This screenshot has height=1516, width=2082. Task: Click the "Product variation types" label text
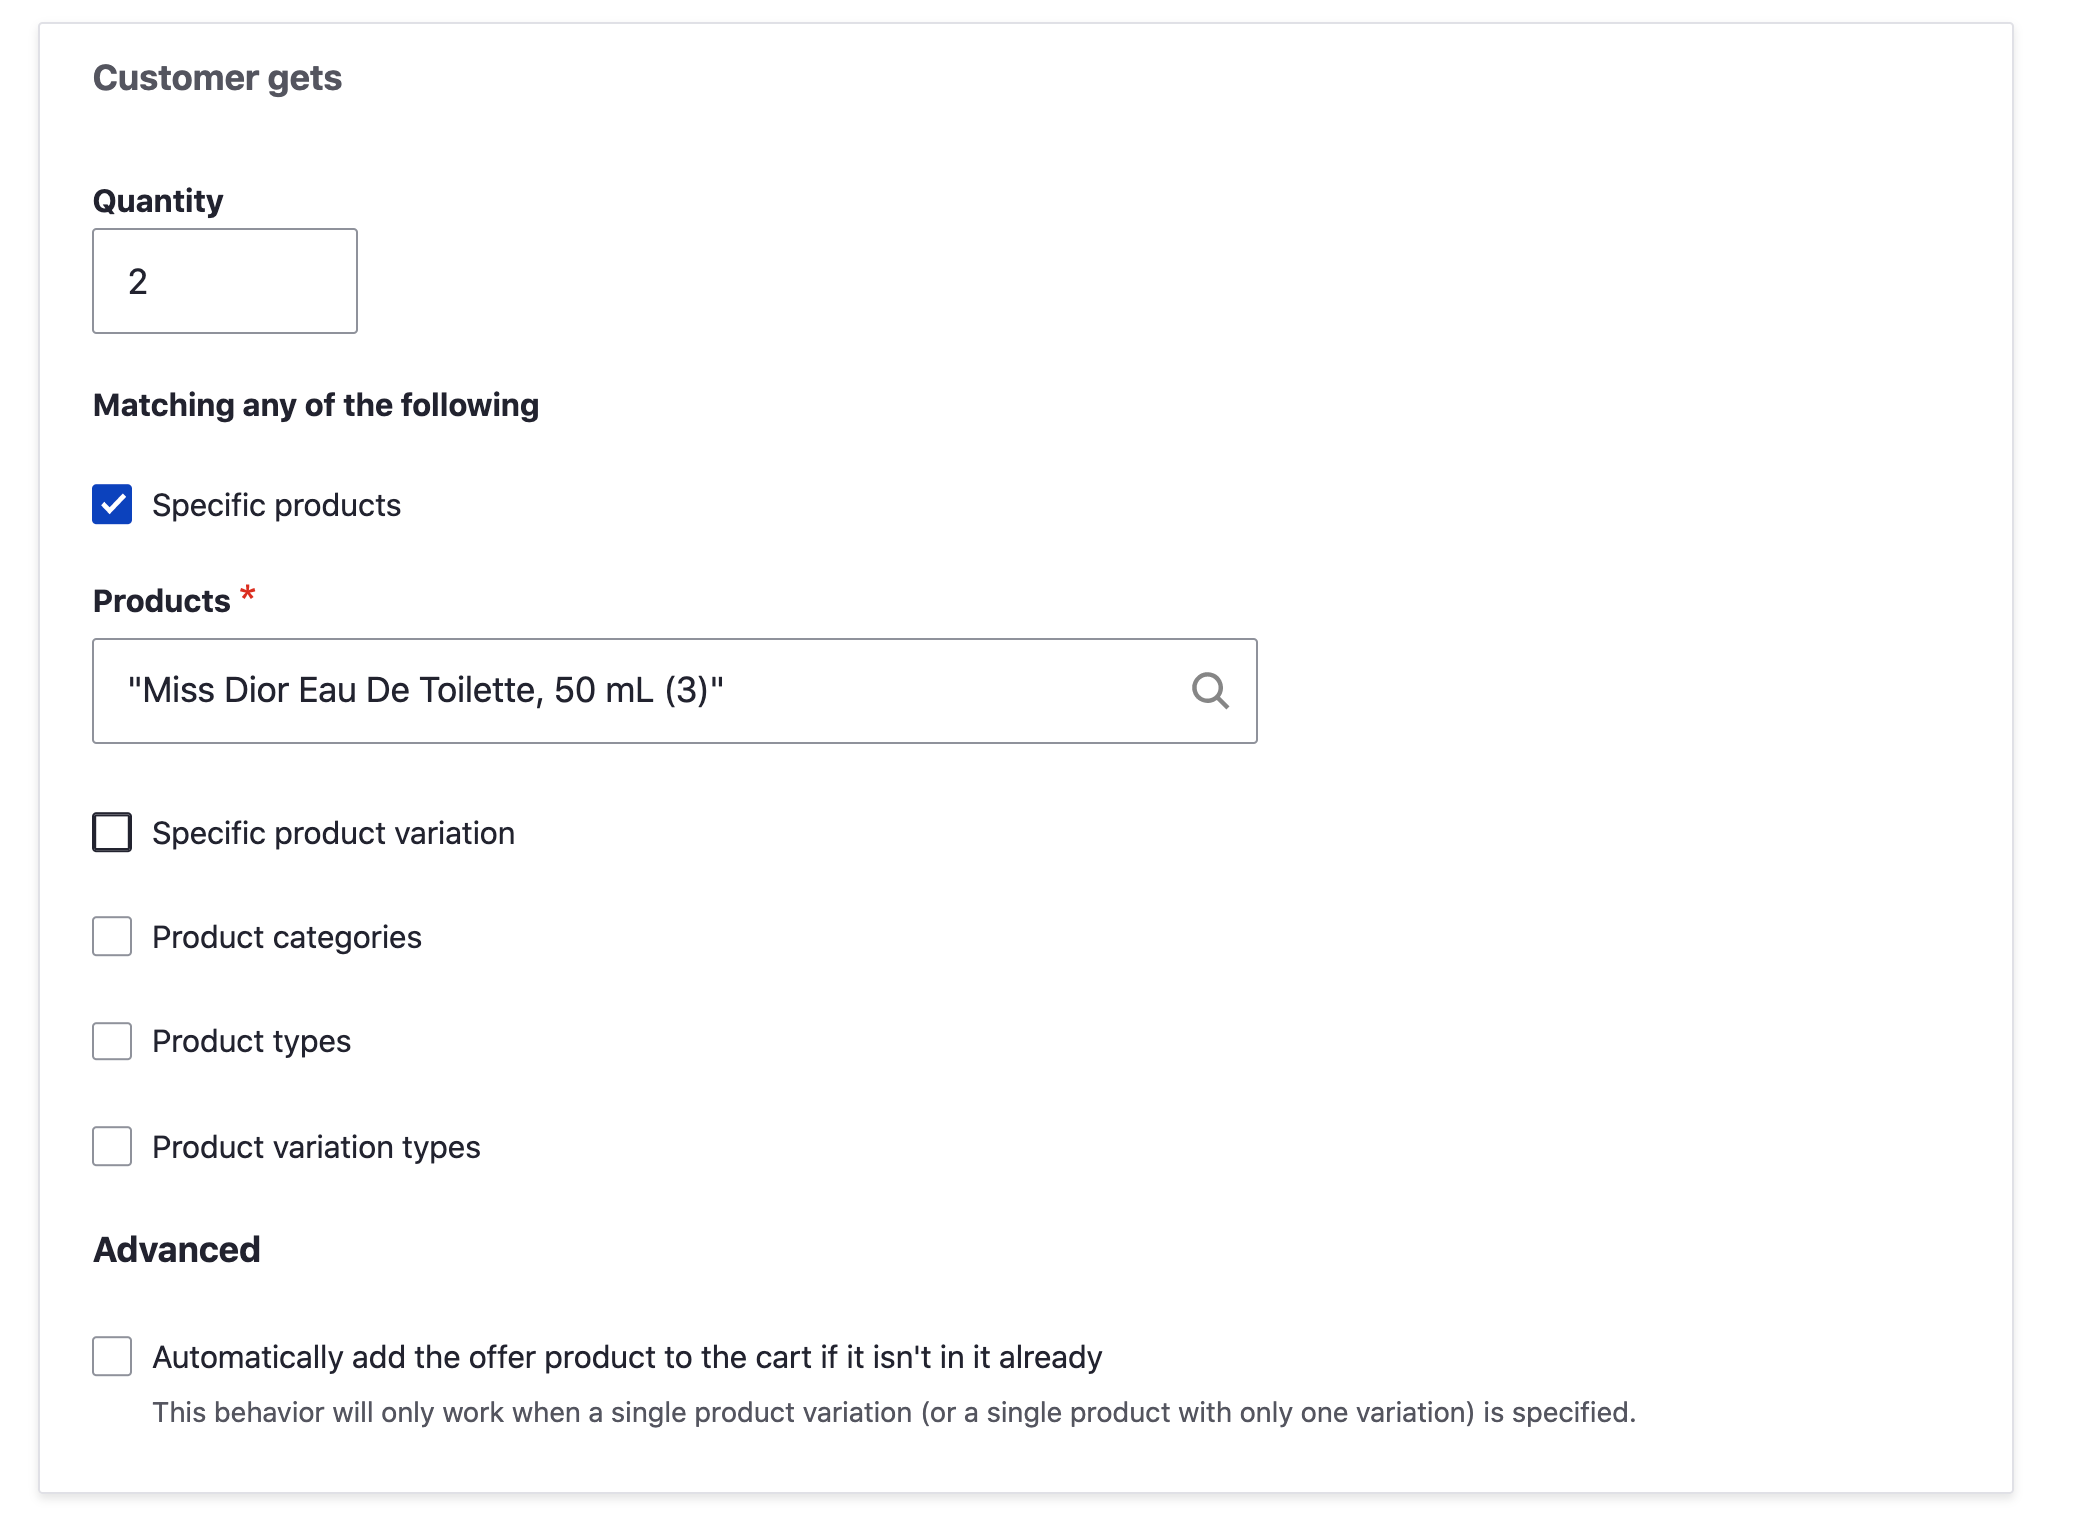click(316, 1147)
